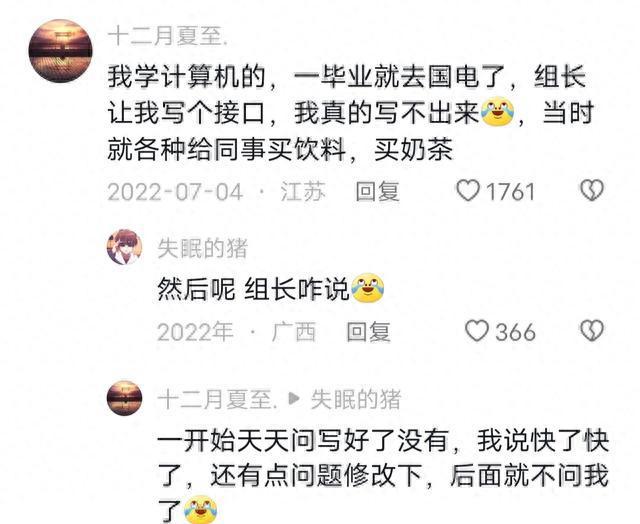Click the crying-laughing emoji after 写不出来
Screen dimensions: 640x524
point(498,111)
